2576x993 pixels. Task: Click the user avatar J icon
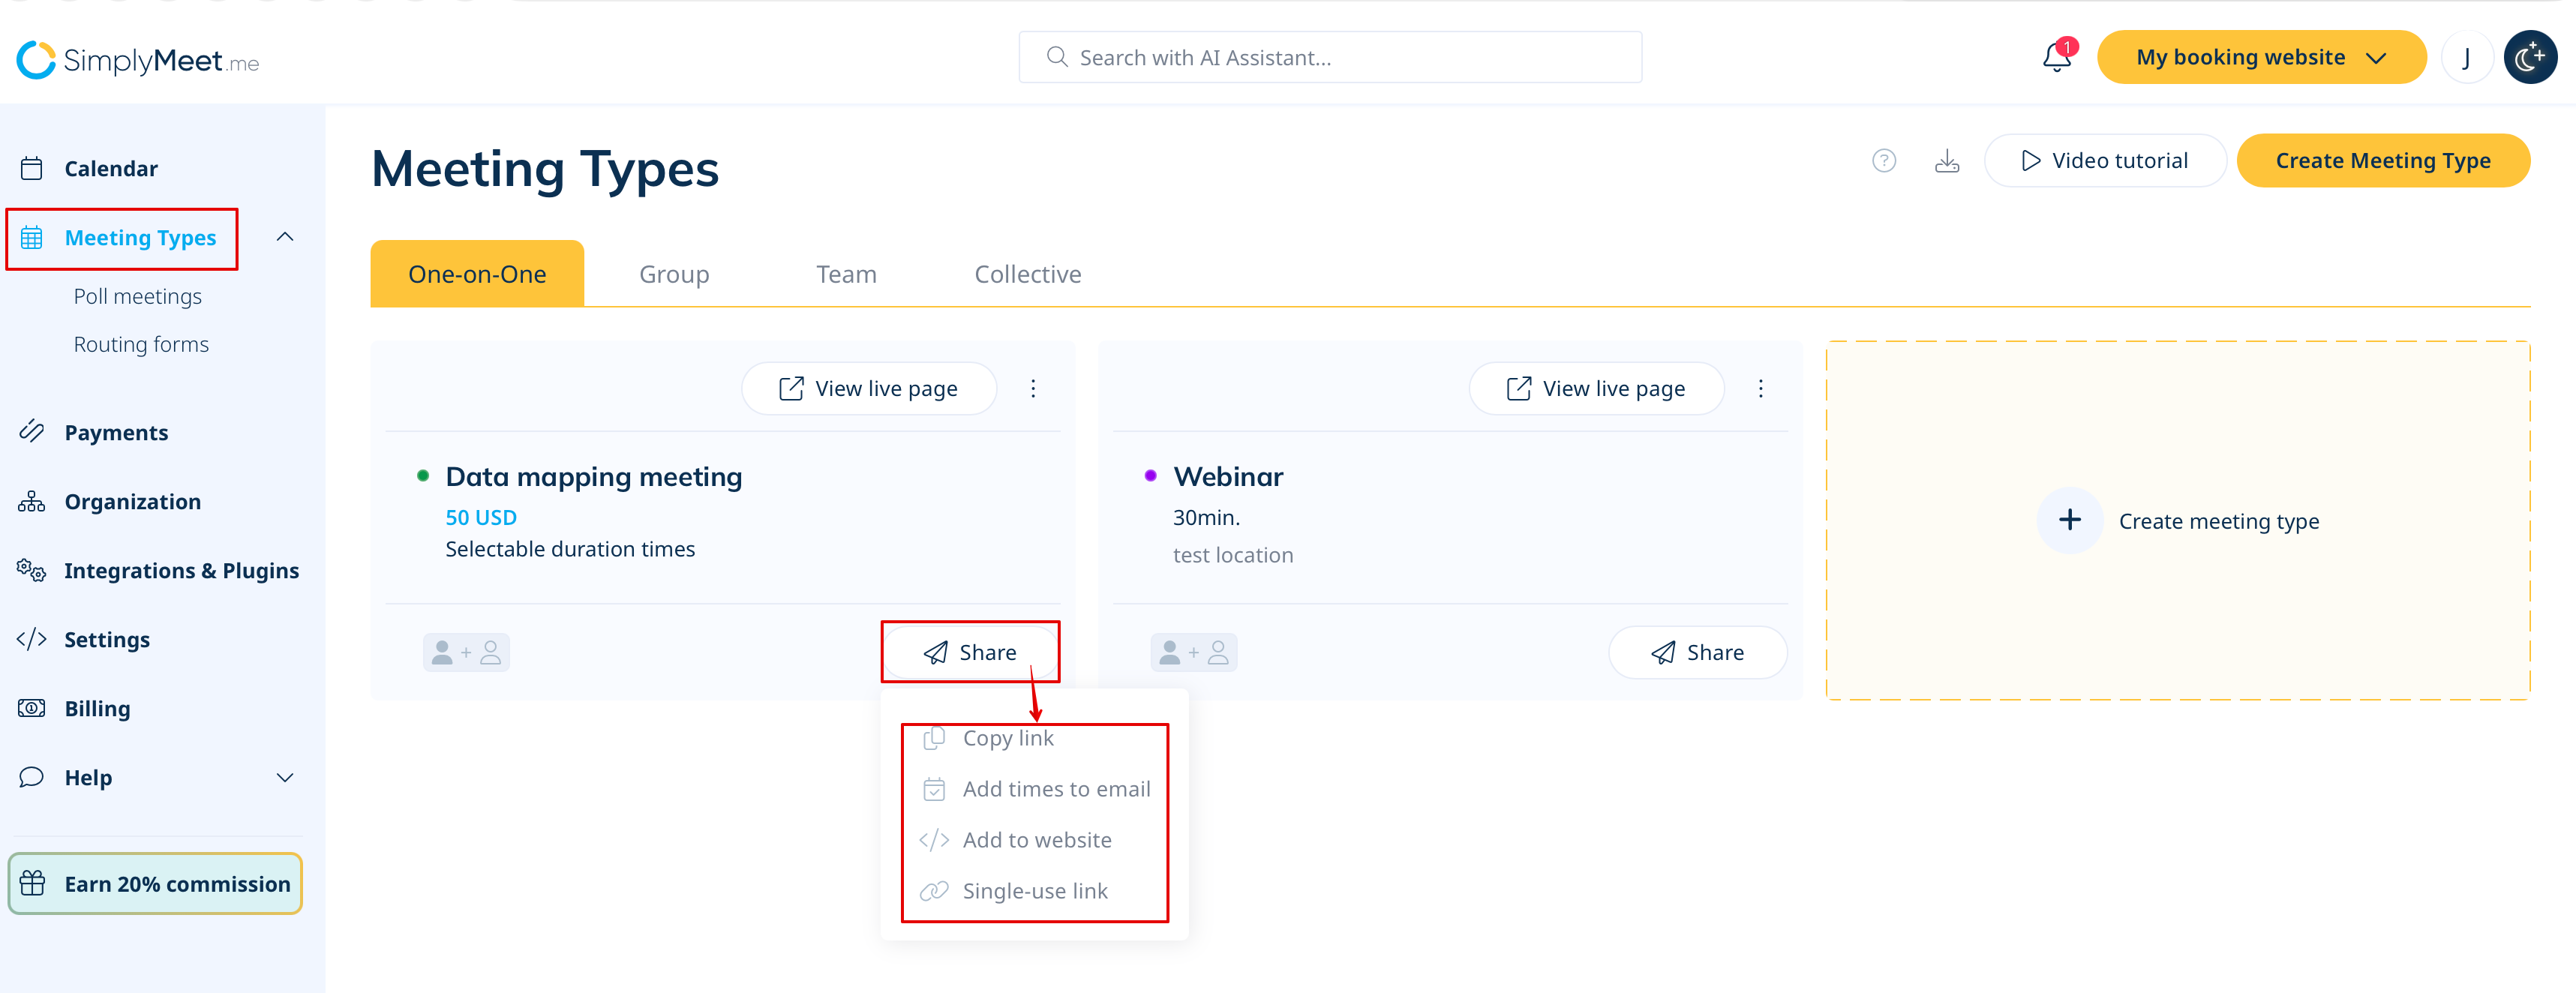[x=2466, y=58]
